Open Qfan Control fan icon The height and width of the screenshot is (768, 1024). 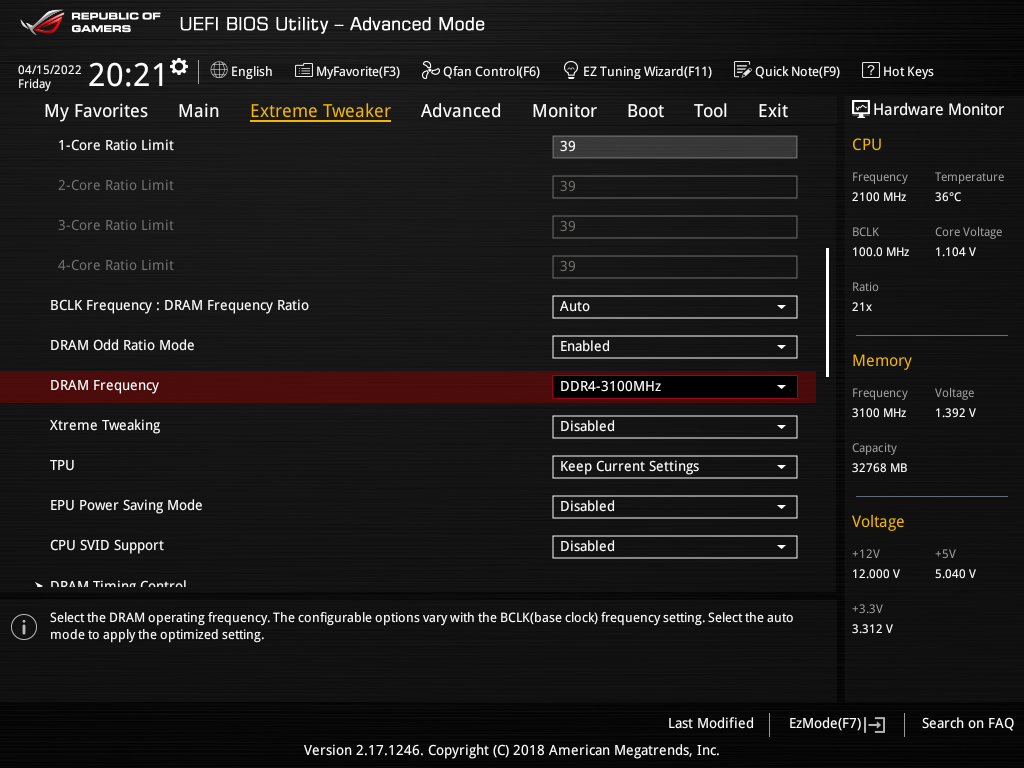[430, 71]
